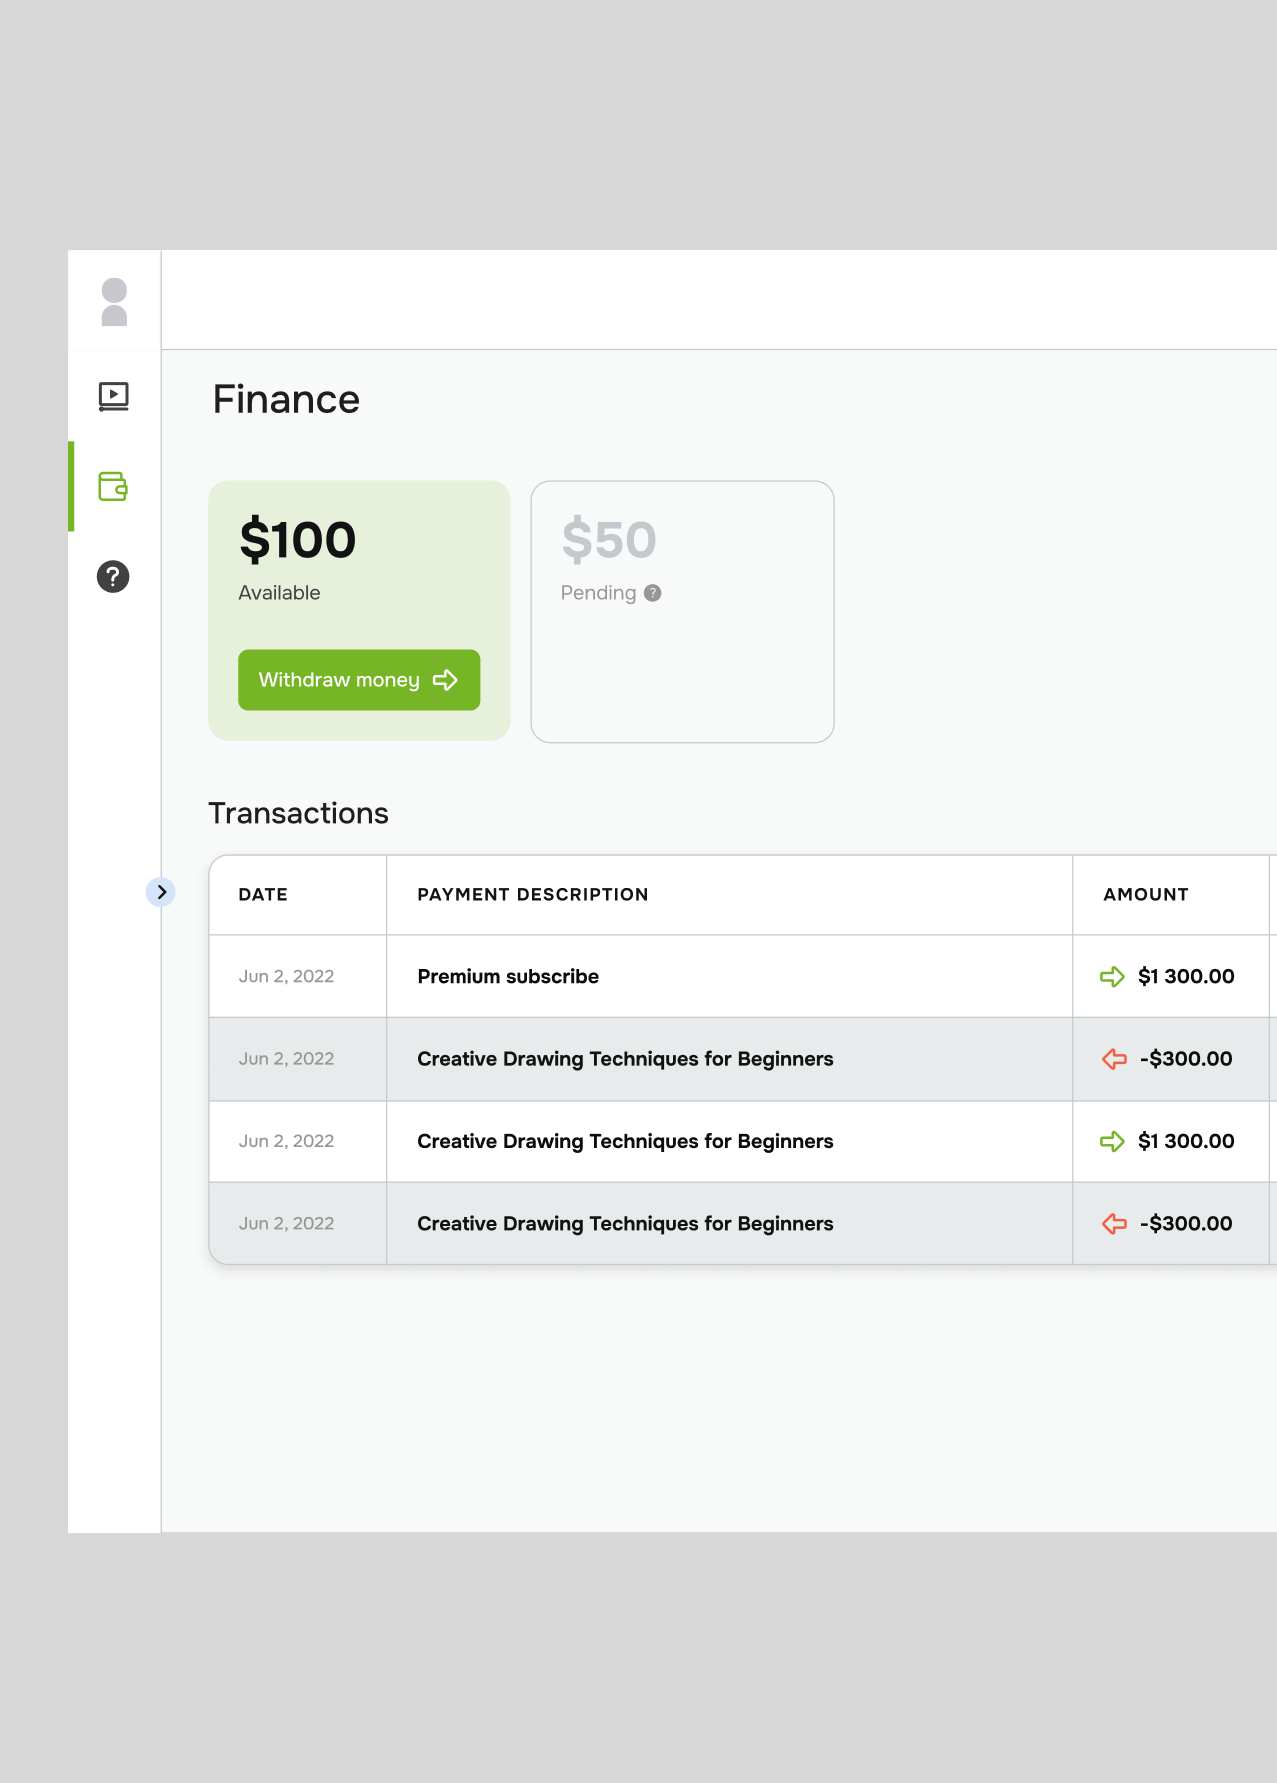
Task: Click the Withdraw money button
Action: click(359, 680)
